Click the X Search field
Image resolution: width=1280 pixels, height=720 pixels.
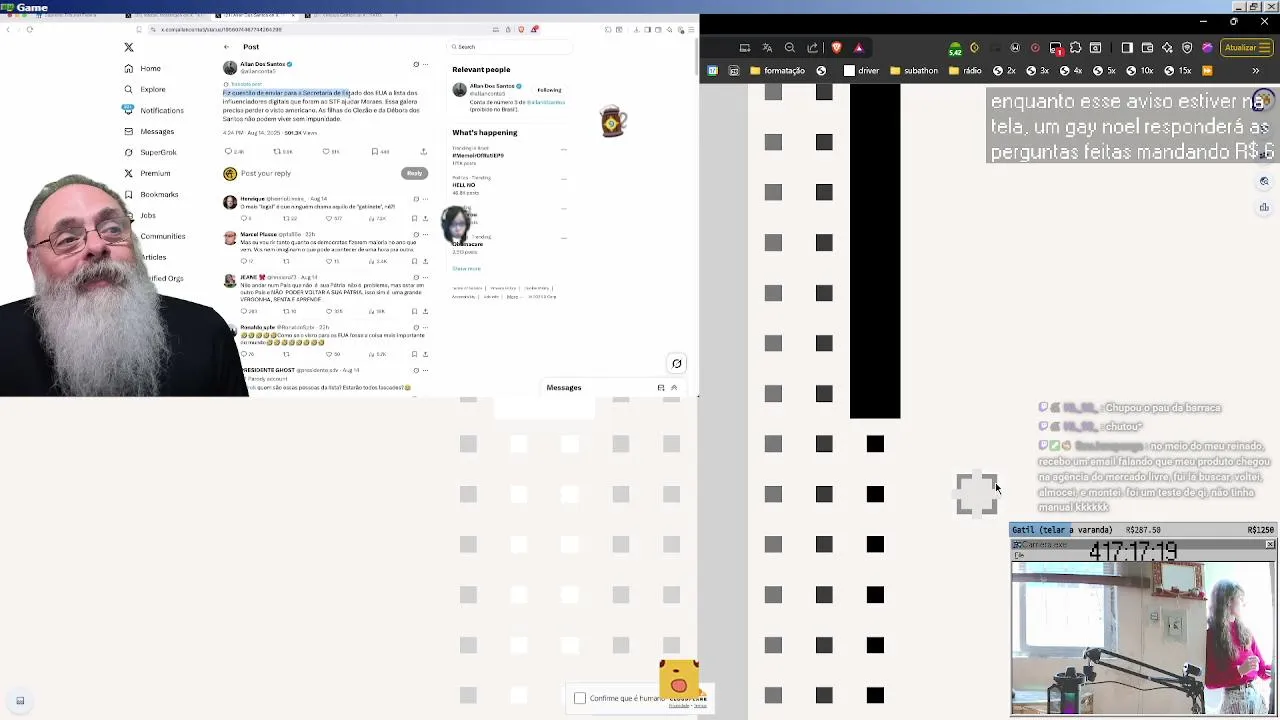(510, 47)
